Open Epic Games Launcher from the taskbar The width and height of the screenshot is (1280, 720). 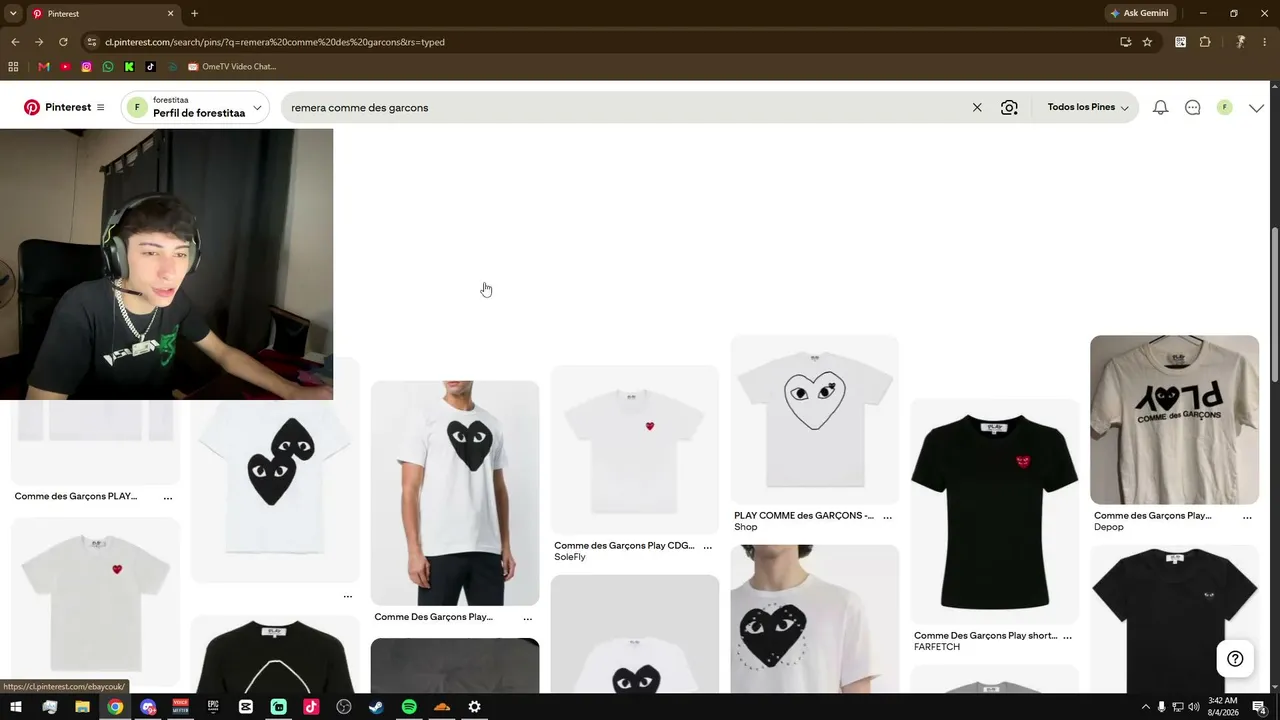(213, 707)
